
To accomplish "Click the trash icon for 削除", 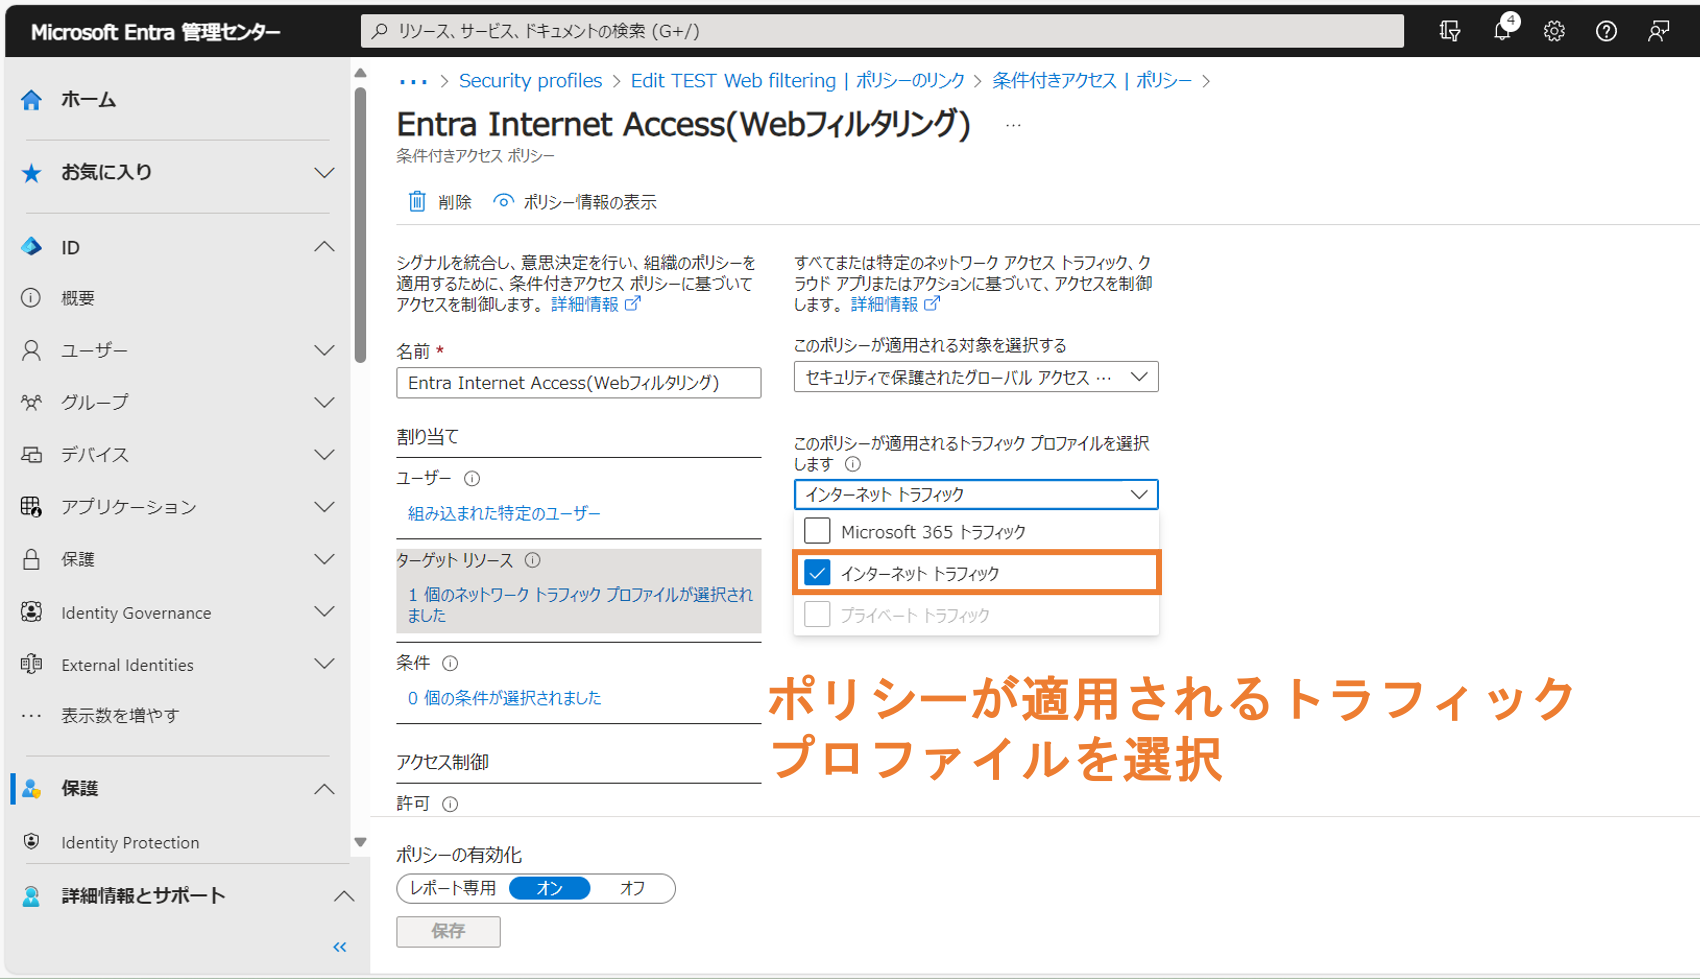I will tap(417, 201).
